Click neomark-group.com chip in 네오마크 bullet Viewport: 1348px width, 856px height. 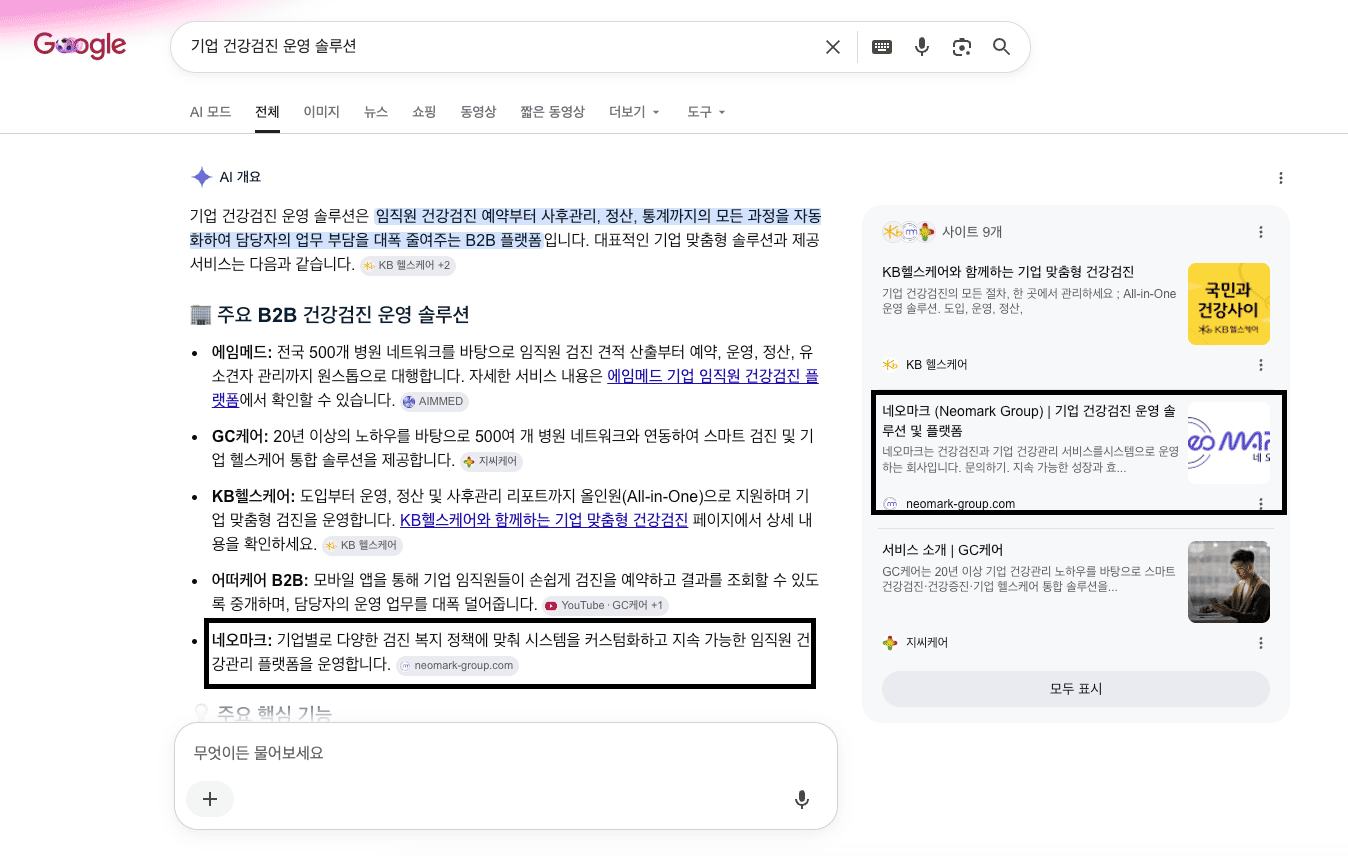pyautogui.click(x=457, y=665)
